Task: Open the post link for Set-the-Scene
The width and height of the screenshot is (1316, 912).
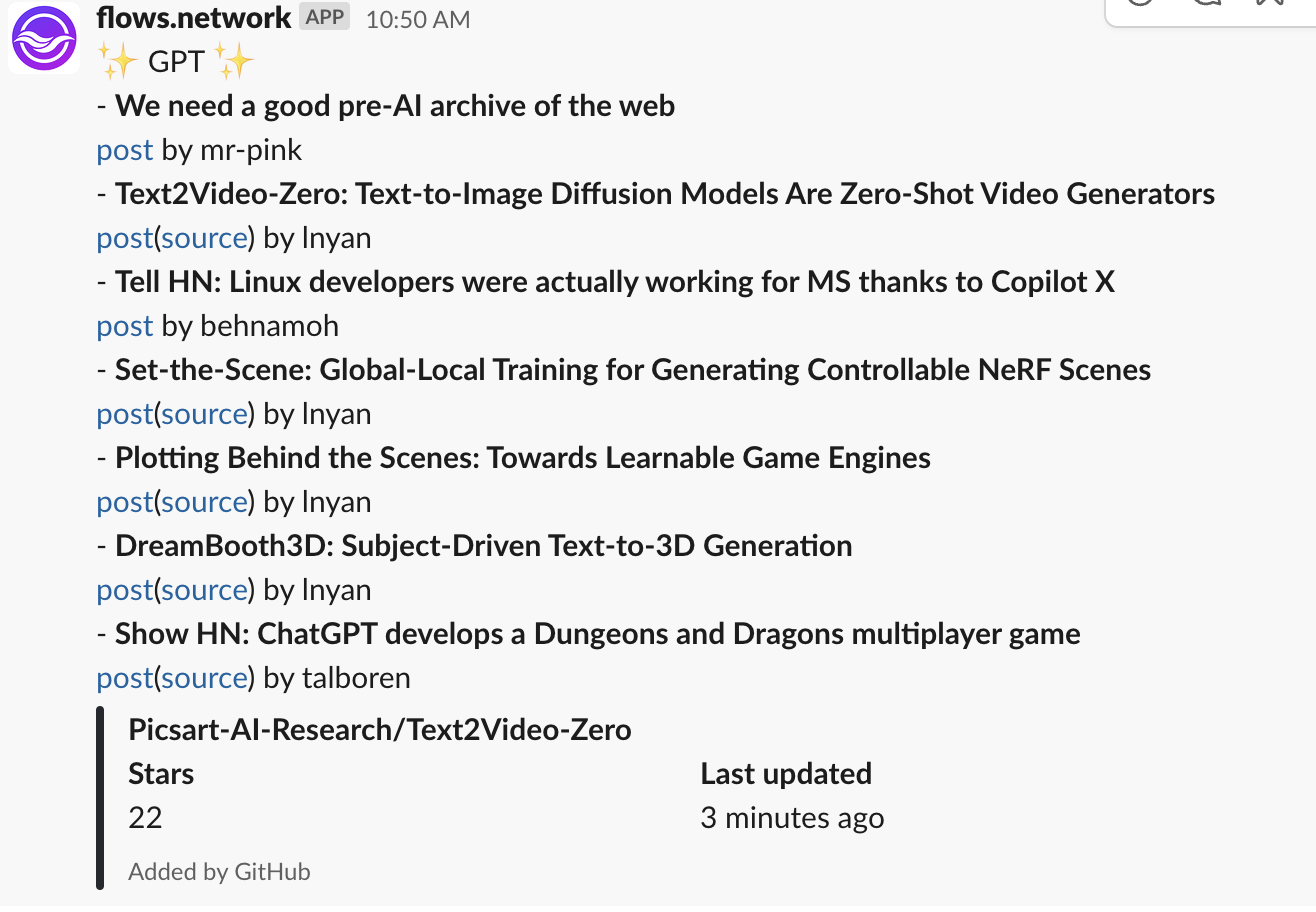Action: (125, 414)
